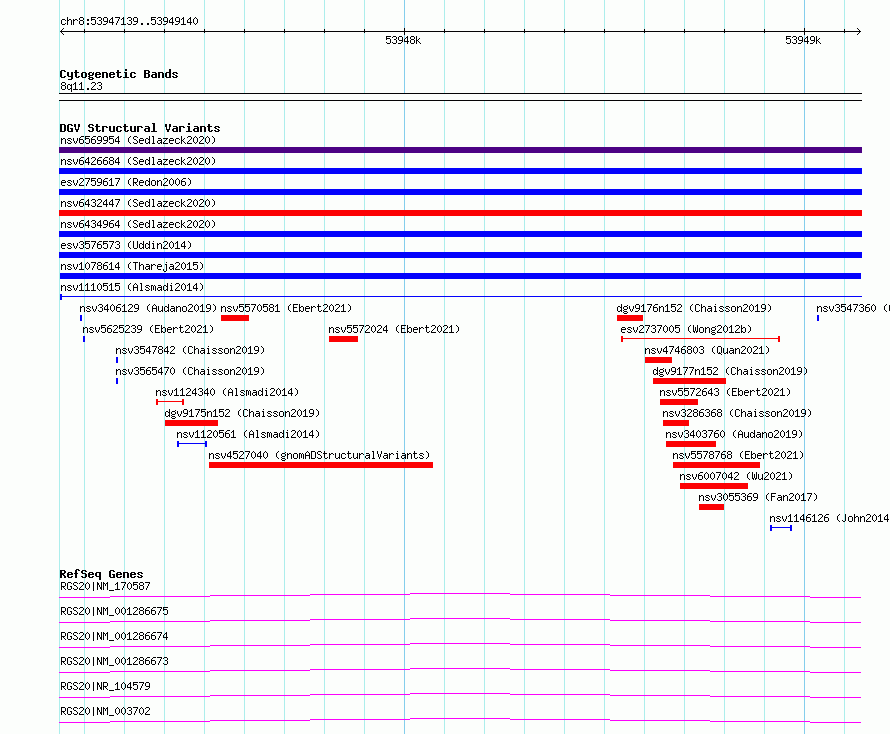
Task: Select nsv1110515 (Alsmadi2014) label
Action: (x=132, y=287)
